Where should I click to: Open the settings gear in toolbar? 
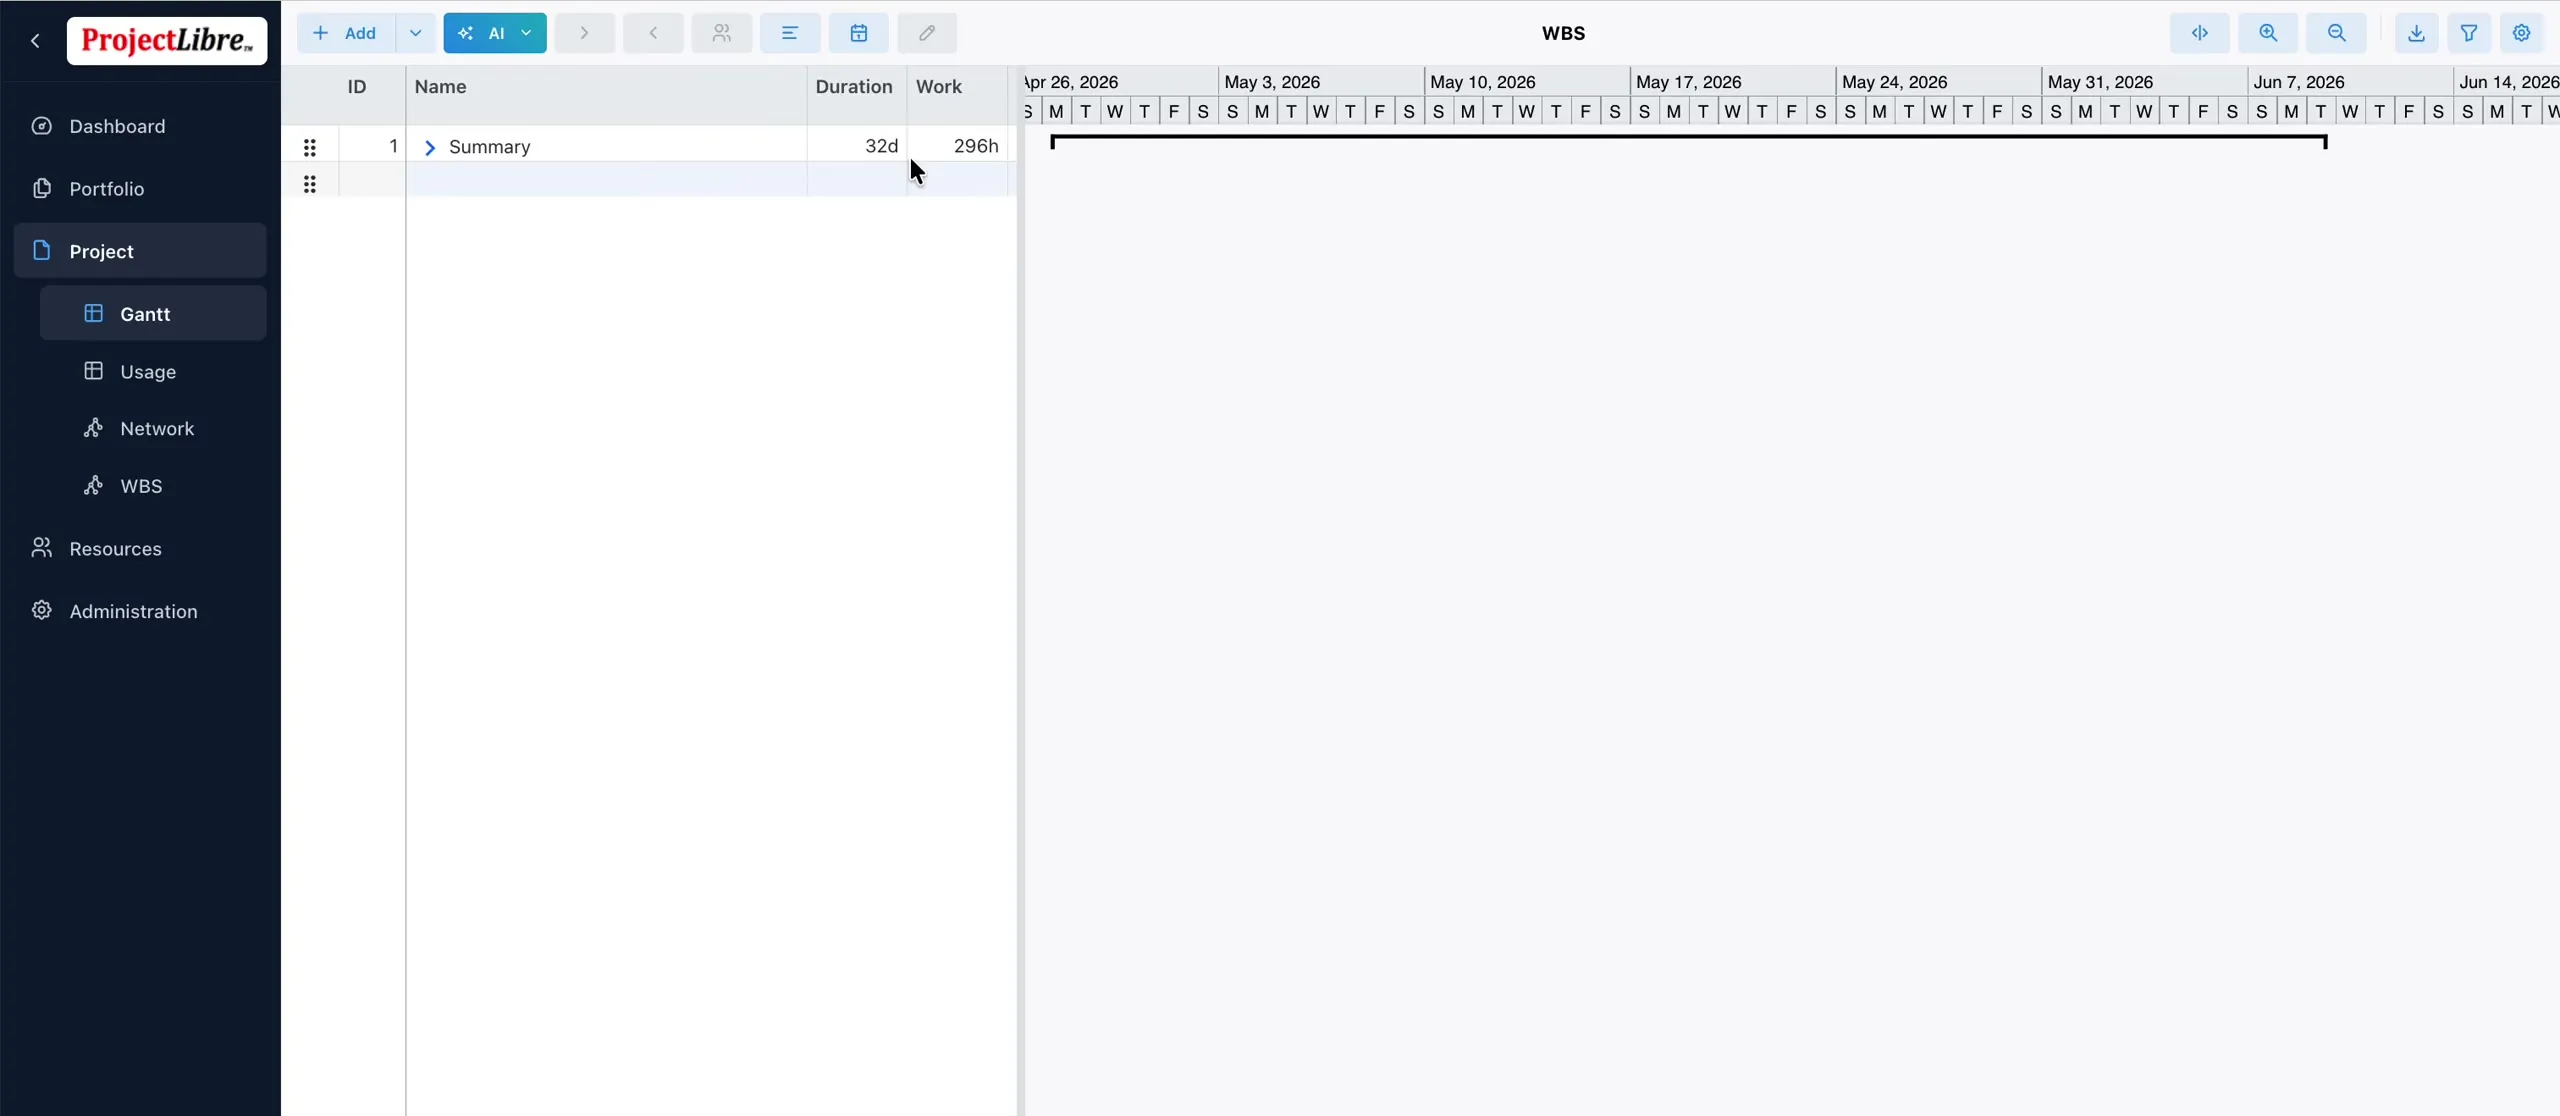click(x=2522, y=33)
